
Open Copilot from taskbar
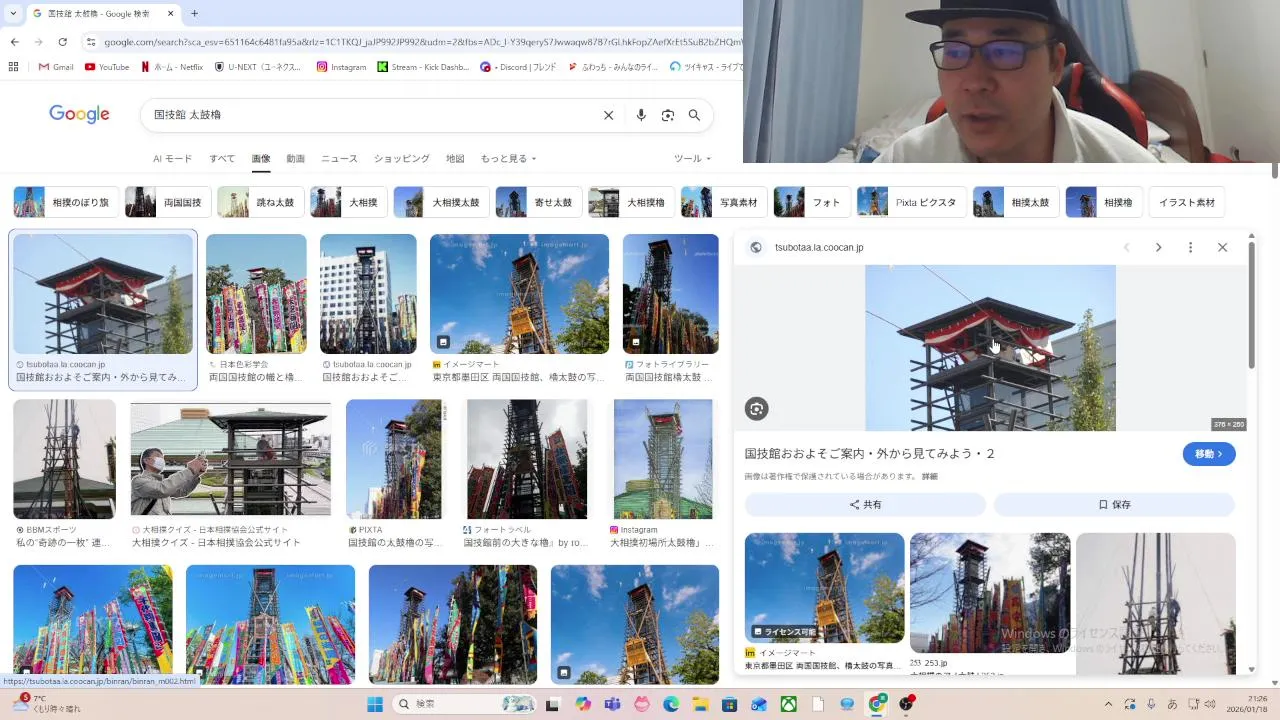(583, 704)
